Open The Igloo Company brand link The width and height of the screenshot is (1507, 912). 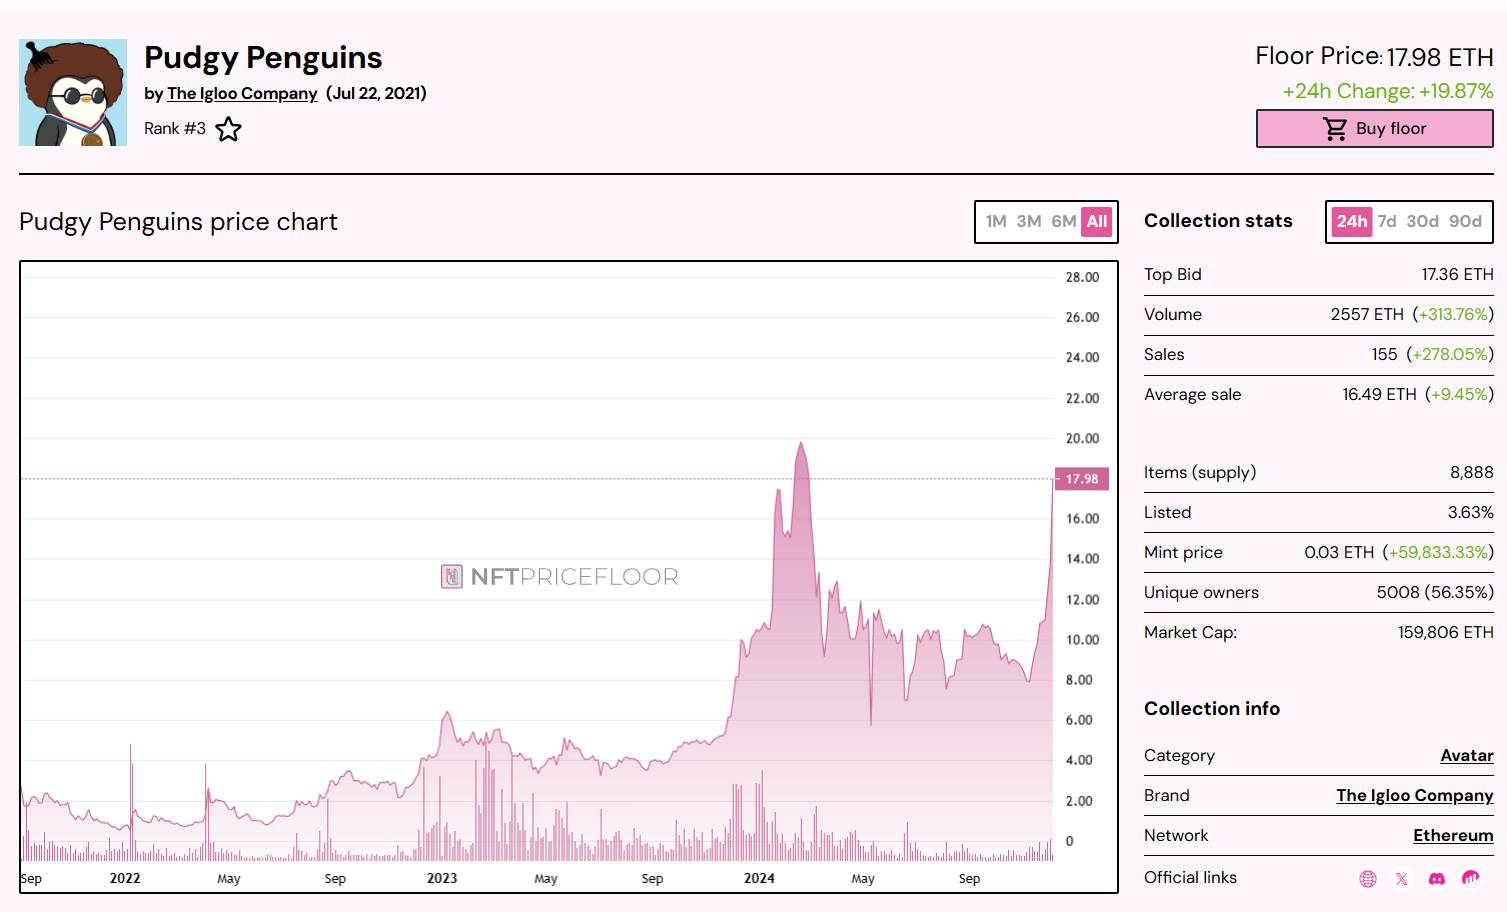[x=1415, y=796]
